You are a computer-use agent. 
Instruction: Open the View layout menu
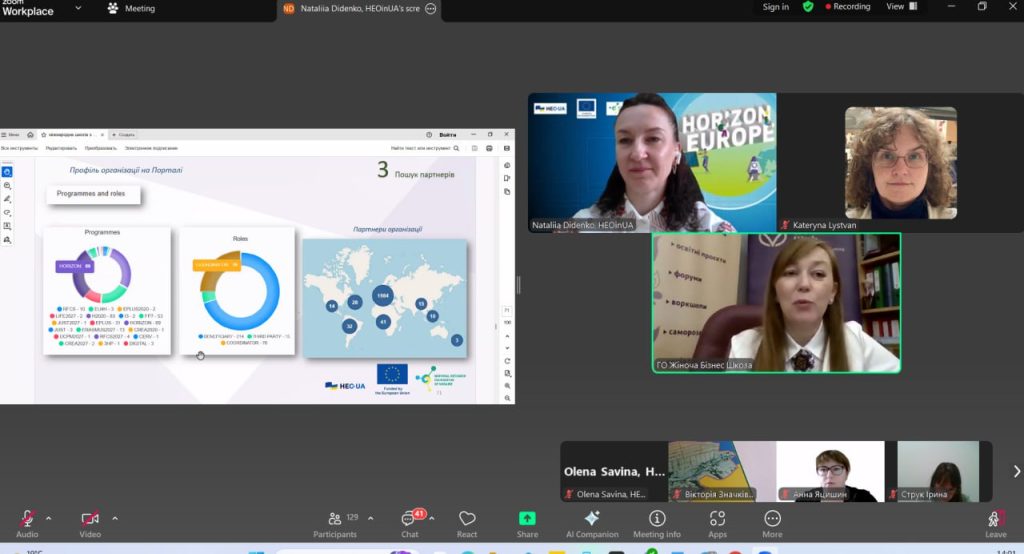(901, 7)
